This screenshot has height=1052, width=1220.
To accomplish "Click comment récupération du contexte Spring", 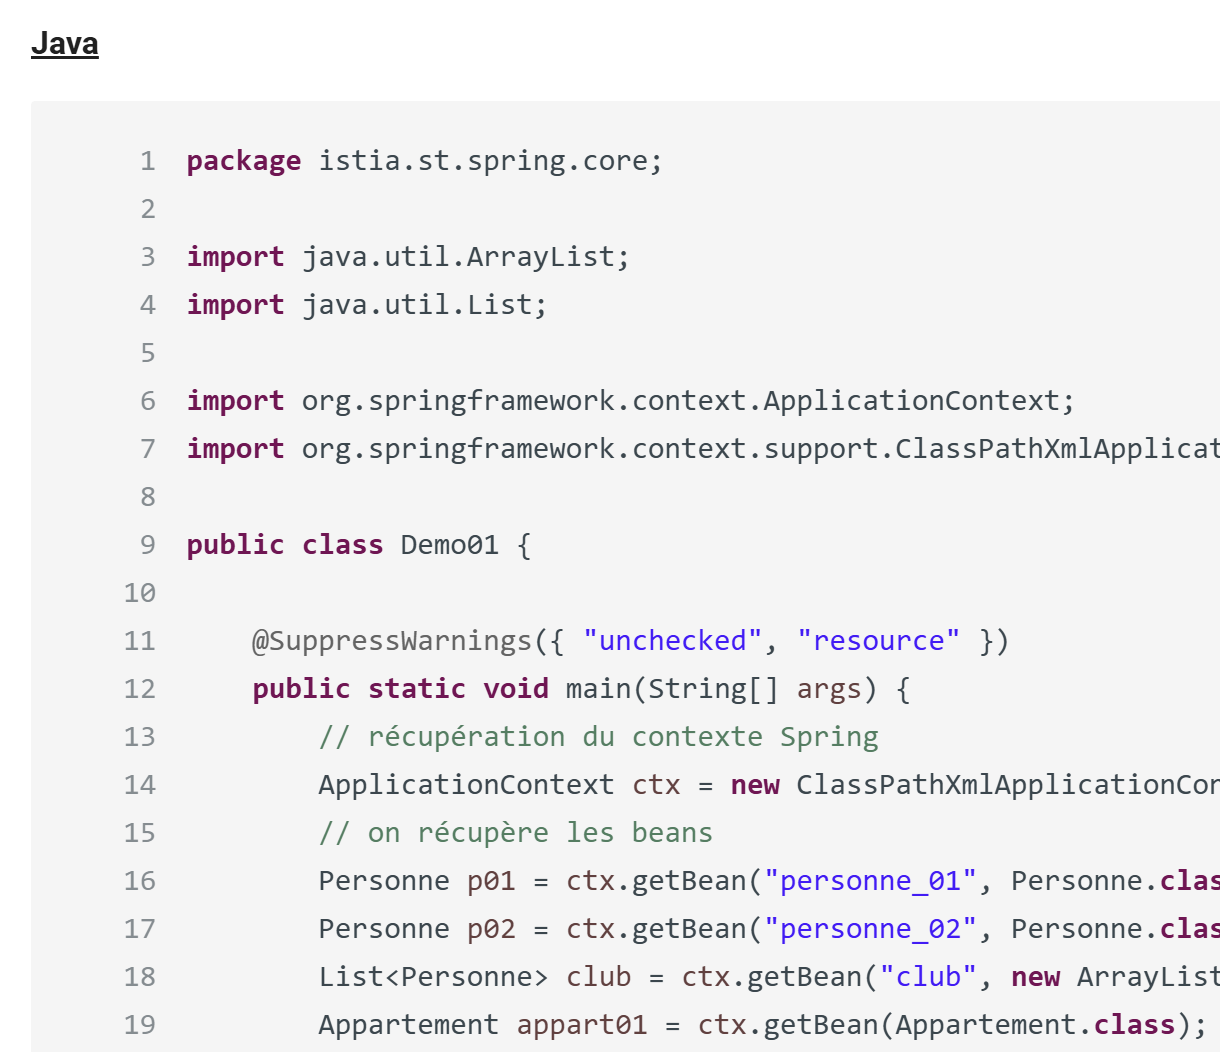I will [x=598, y=737].
